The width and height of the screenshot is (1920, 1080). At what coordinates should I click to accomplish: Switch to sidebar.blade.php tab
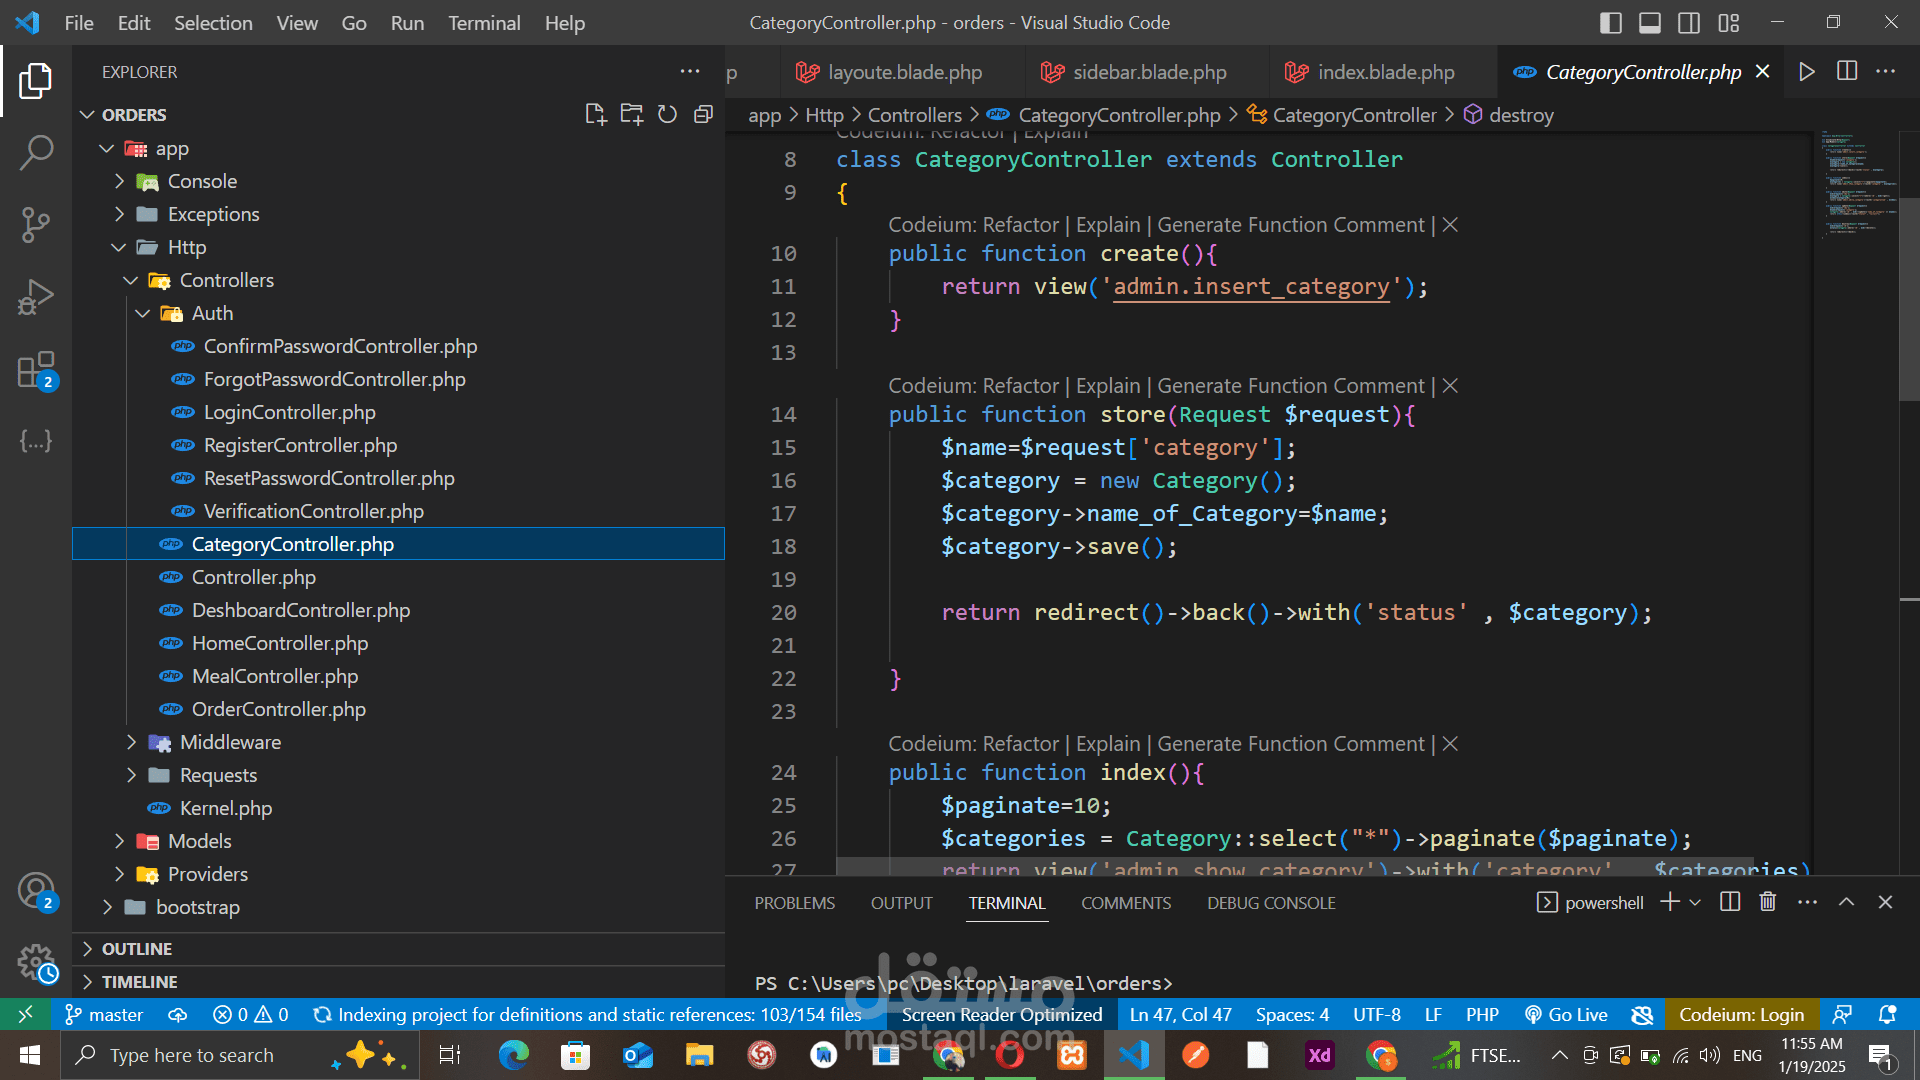click(1149, 72)
